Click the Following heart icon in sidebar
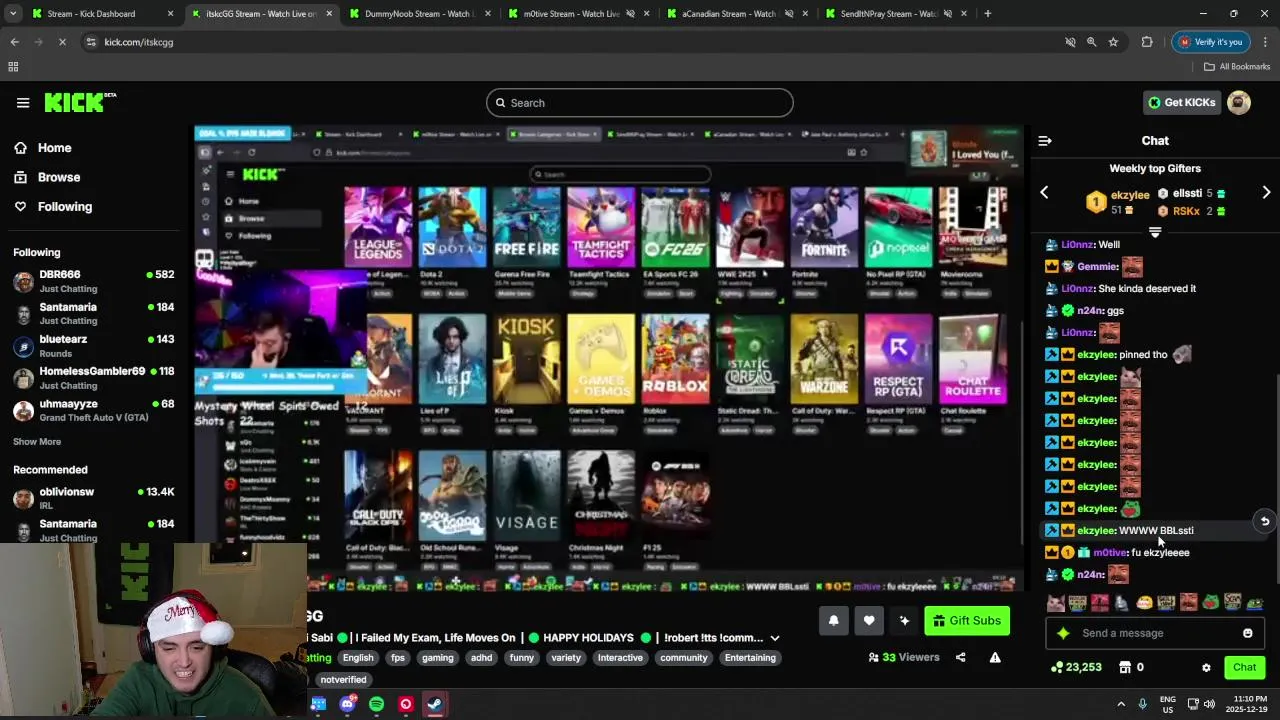 coord(20,206)
